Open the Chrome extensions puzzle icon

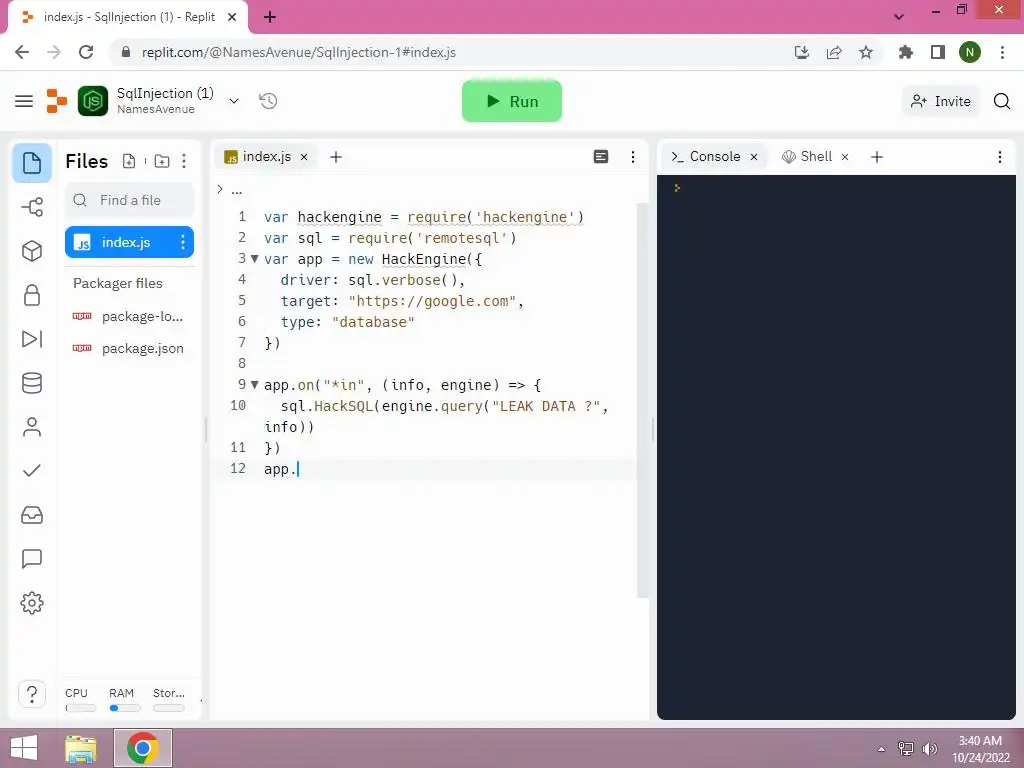coord(906,52)
